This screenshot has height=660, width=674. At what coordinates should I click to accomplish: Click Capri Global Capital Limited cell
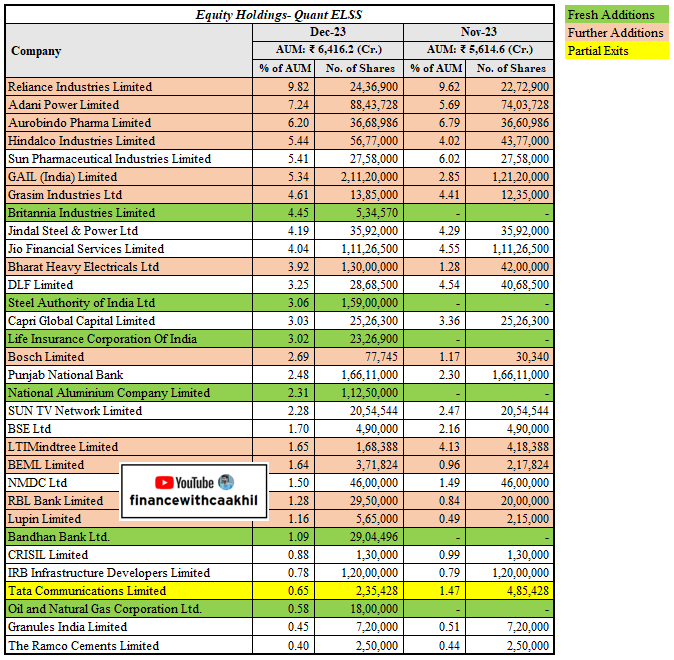tap(129, 321)
